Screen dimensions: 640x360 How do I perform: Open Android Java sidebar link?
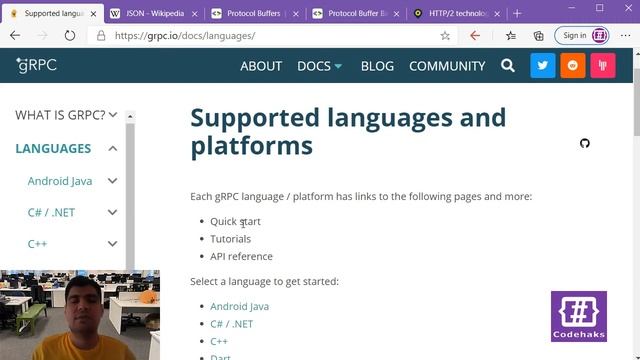[x=60, y=181]
